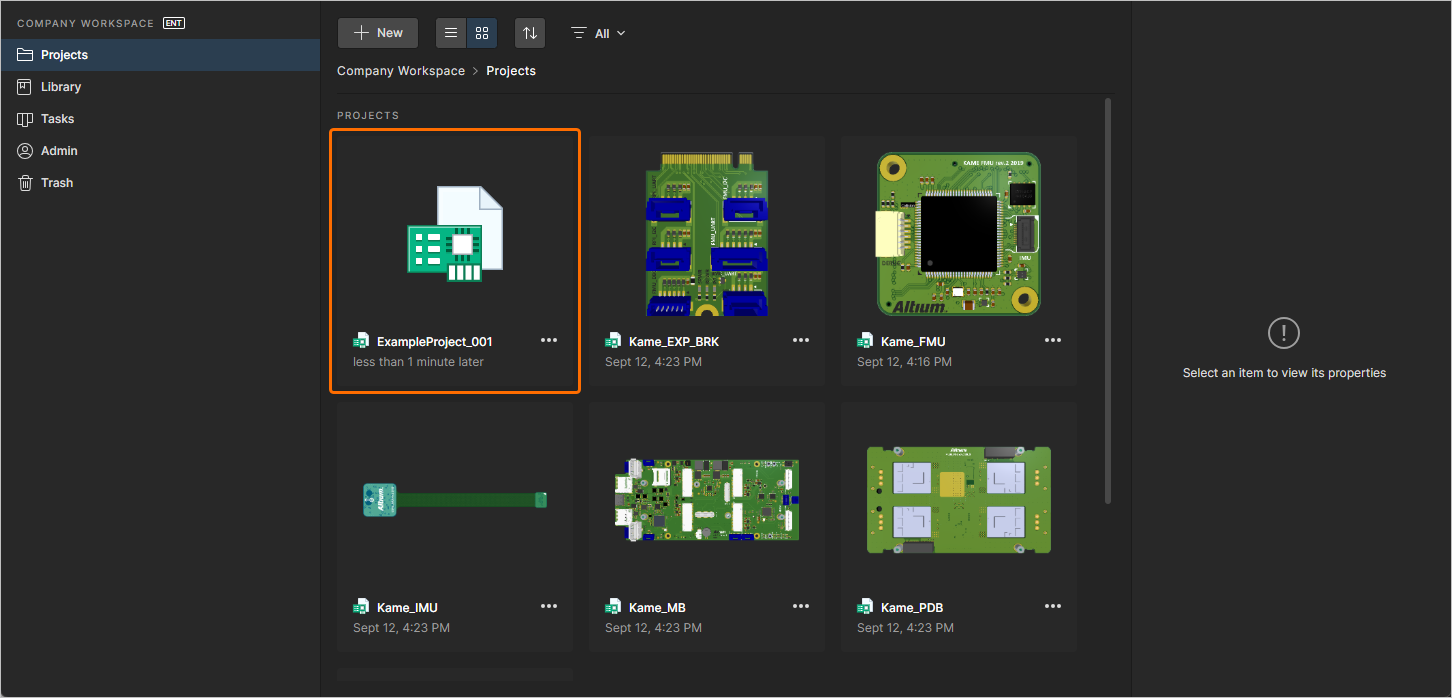Click the project icon beside Kame_FMU
Viewport: 1452px width, 698px height.
865,340
